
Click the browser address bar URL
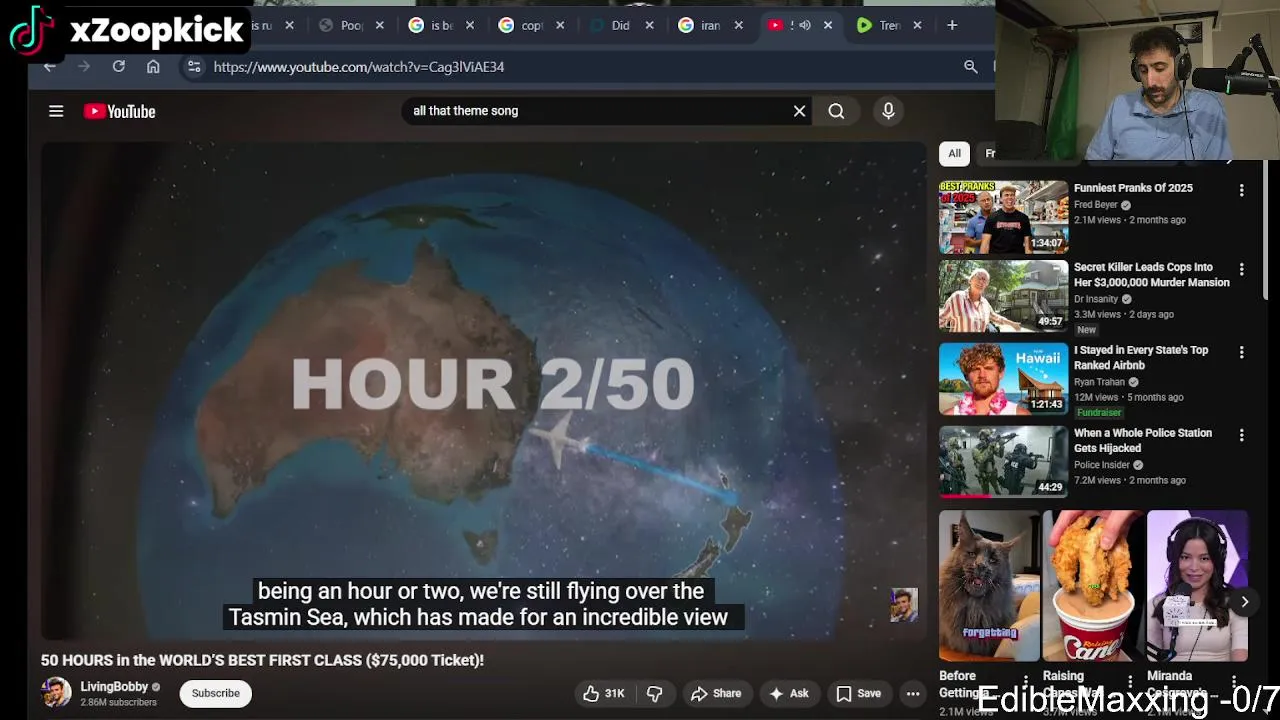click(359, 67)
